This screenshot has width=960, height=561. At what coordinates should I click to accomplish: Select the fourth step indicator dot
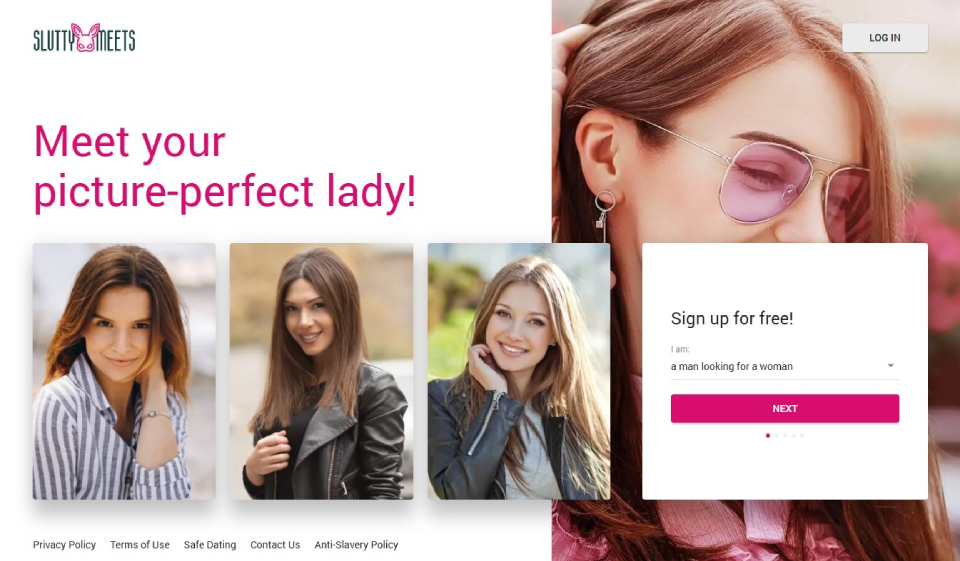click(793, 435)
